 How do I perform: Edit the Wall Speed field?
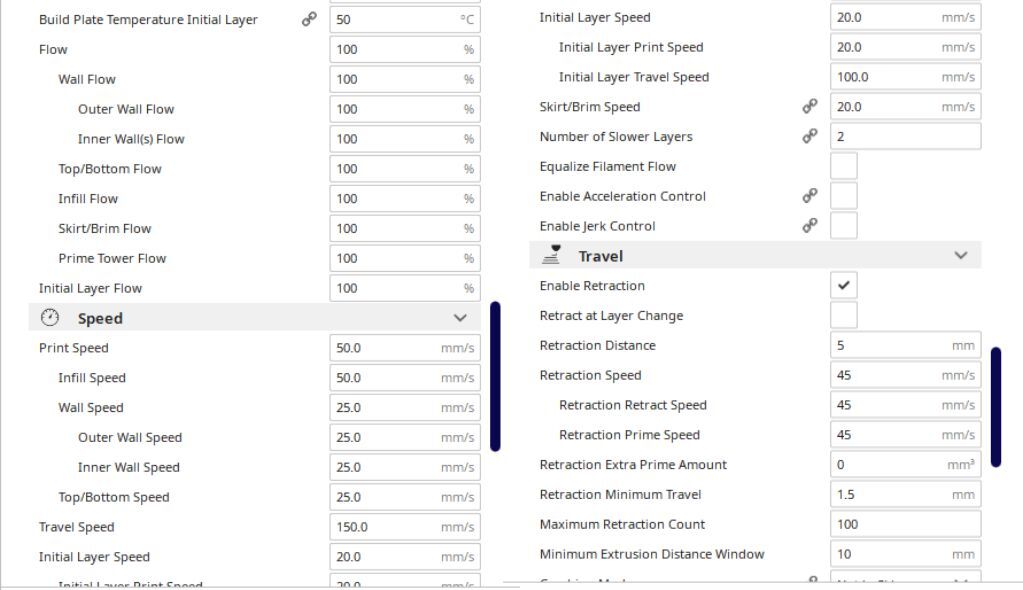(x=405, y=408)
